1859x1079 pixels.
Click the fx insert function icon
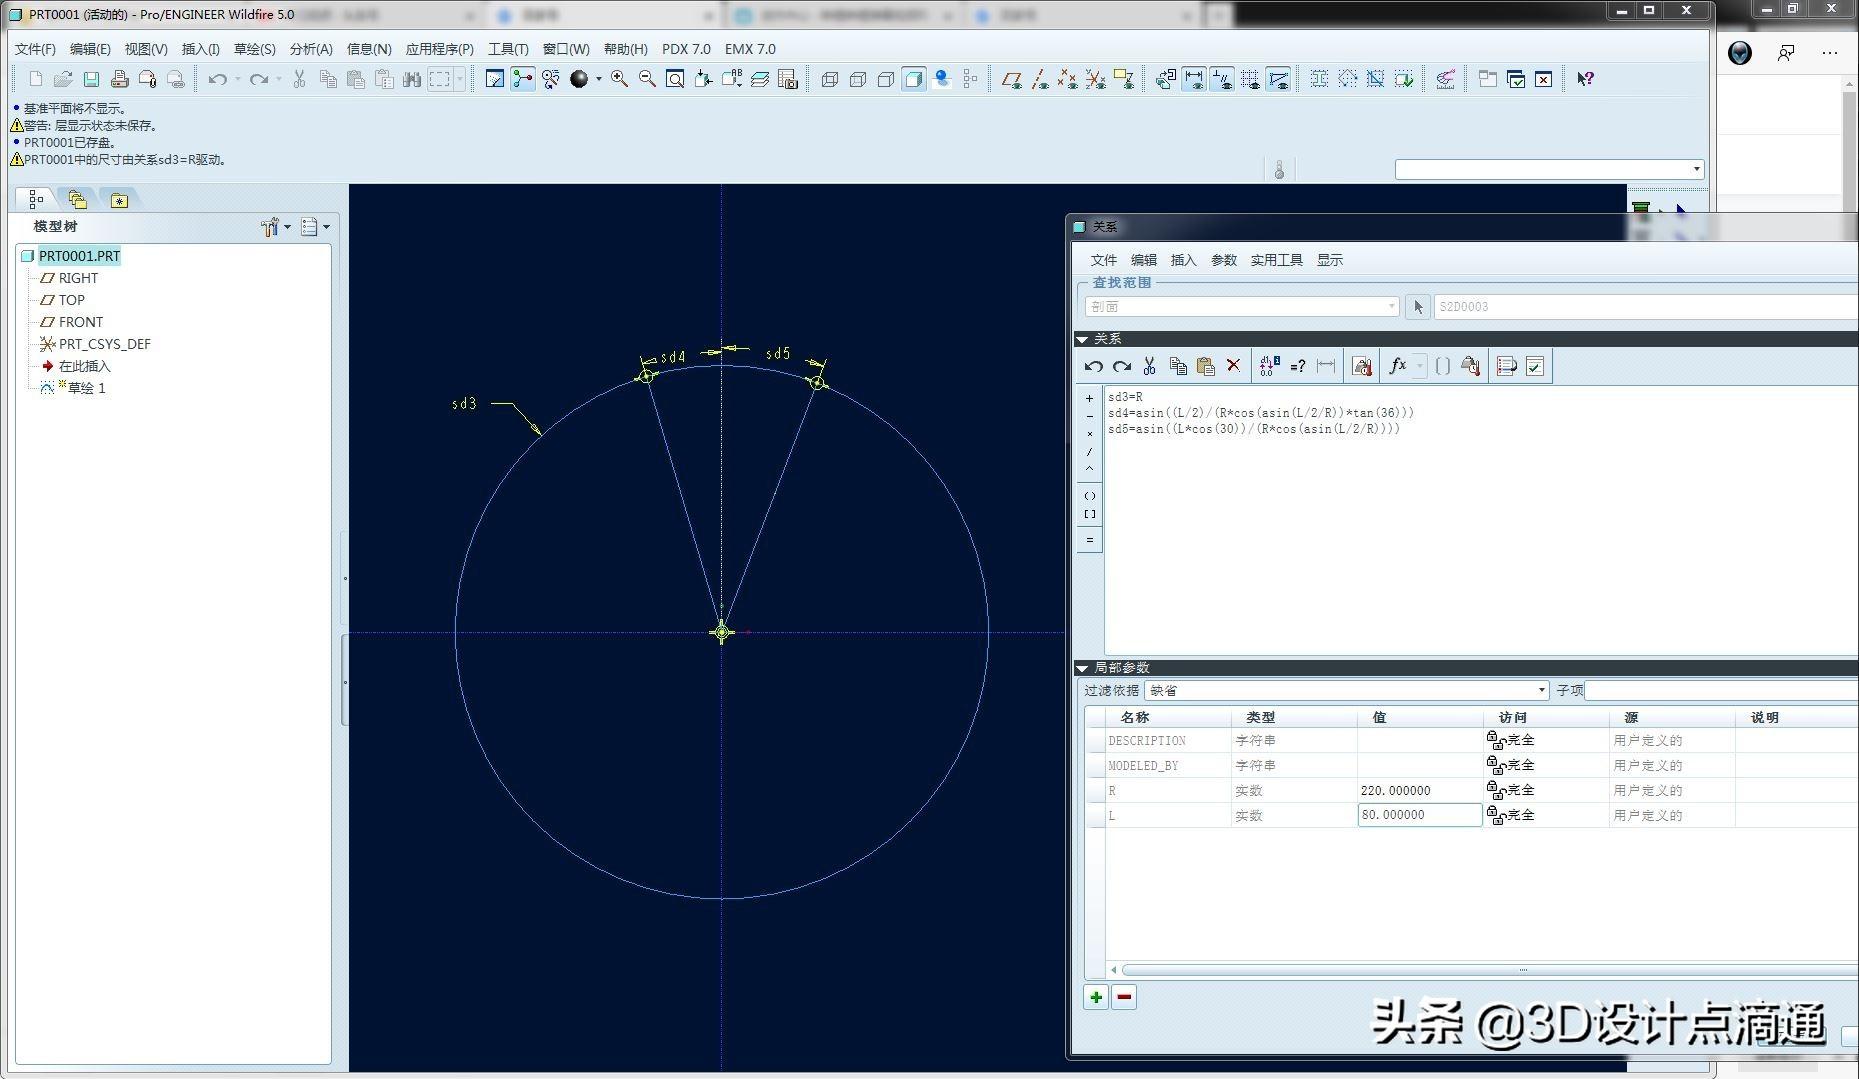[1398, 366]
